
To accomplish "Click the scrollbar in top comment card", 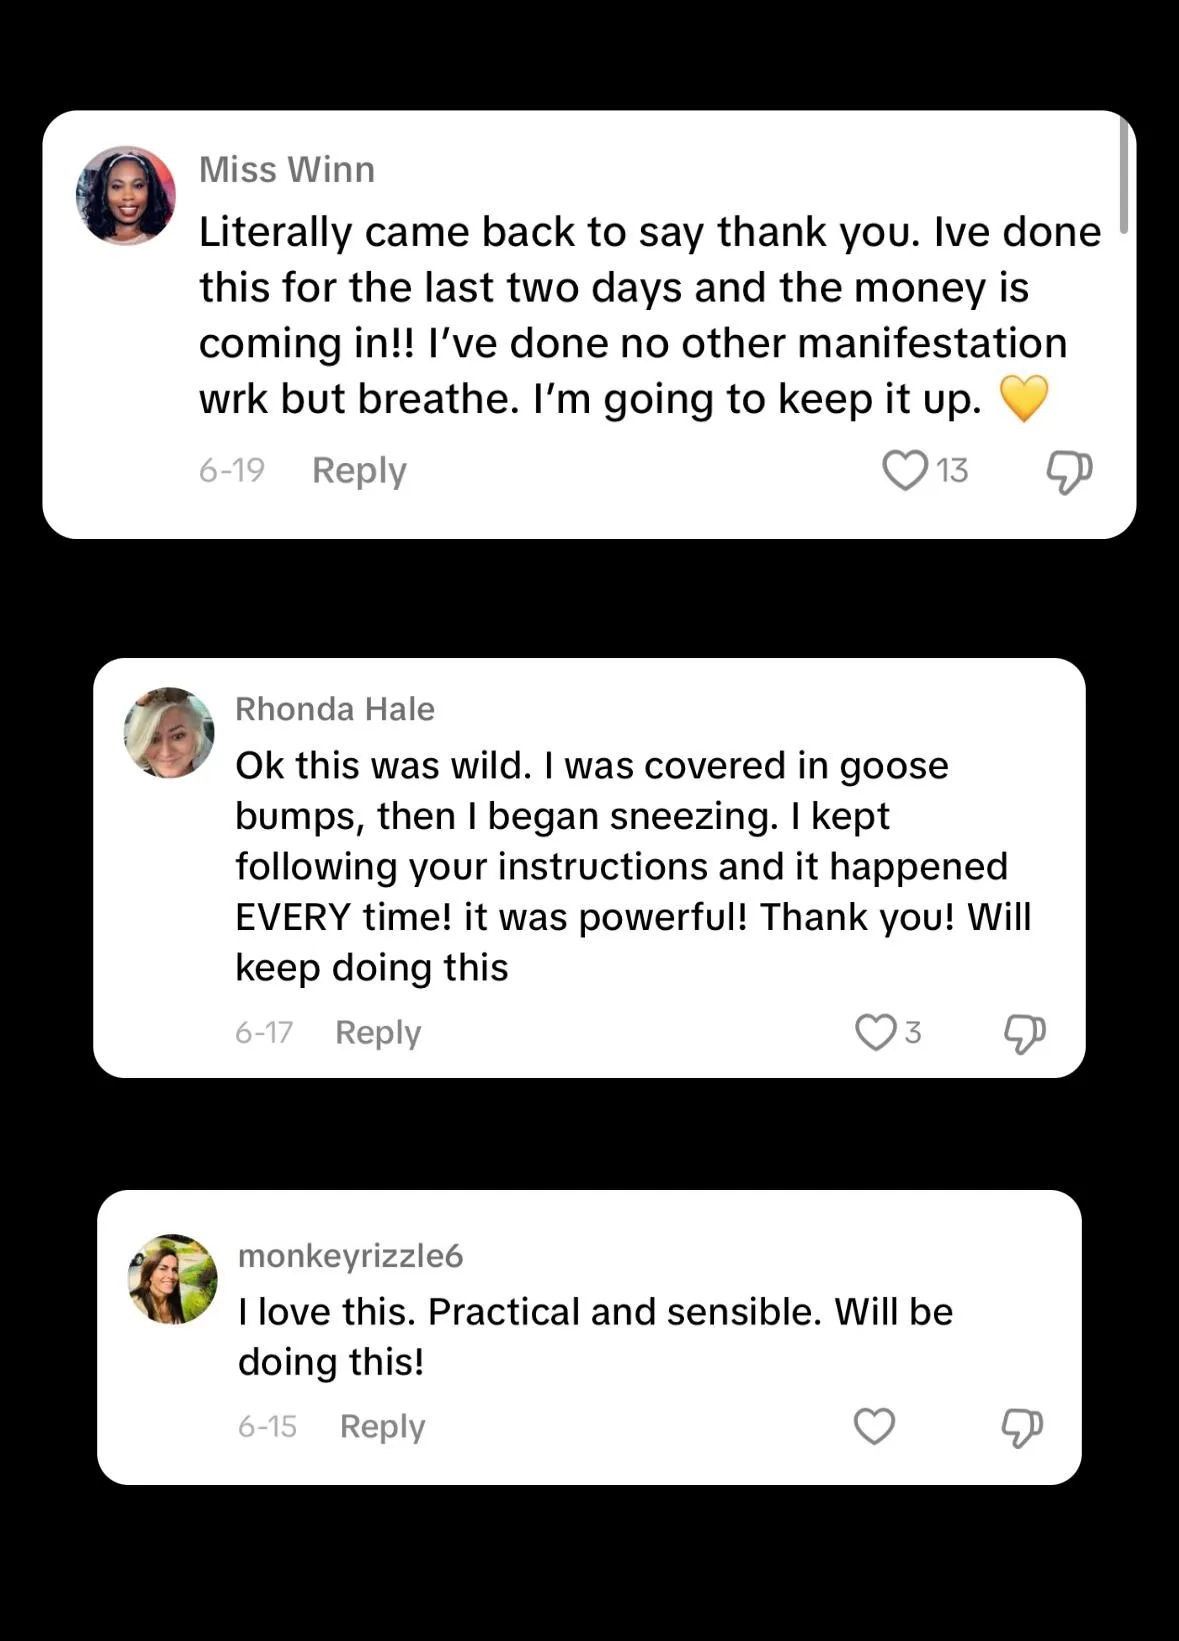I will 1124,175.
